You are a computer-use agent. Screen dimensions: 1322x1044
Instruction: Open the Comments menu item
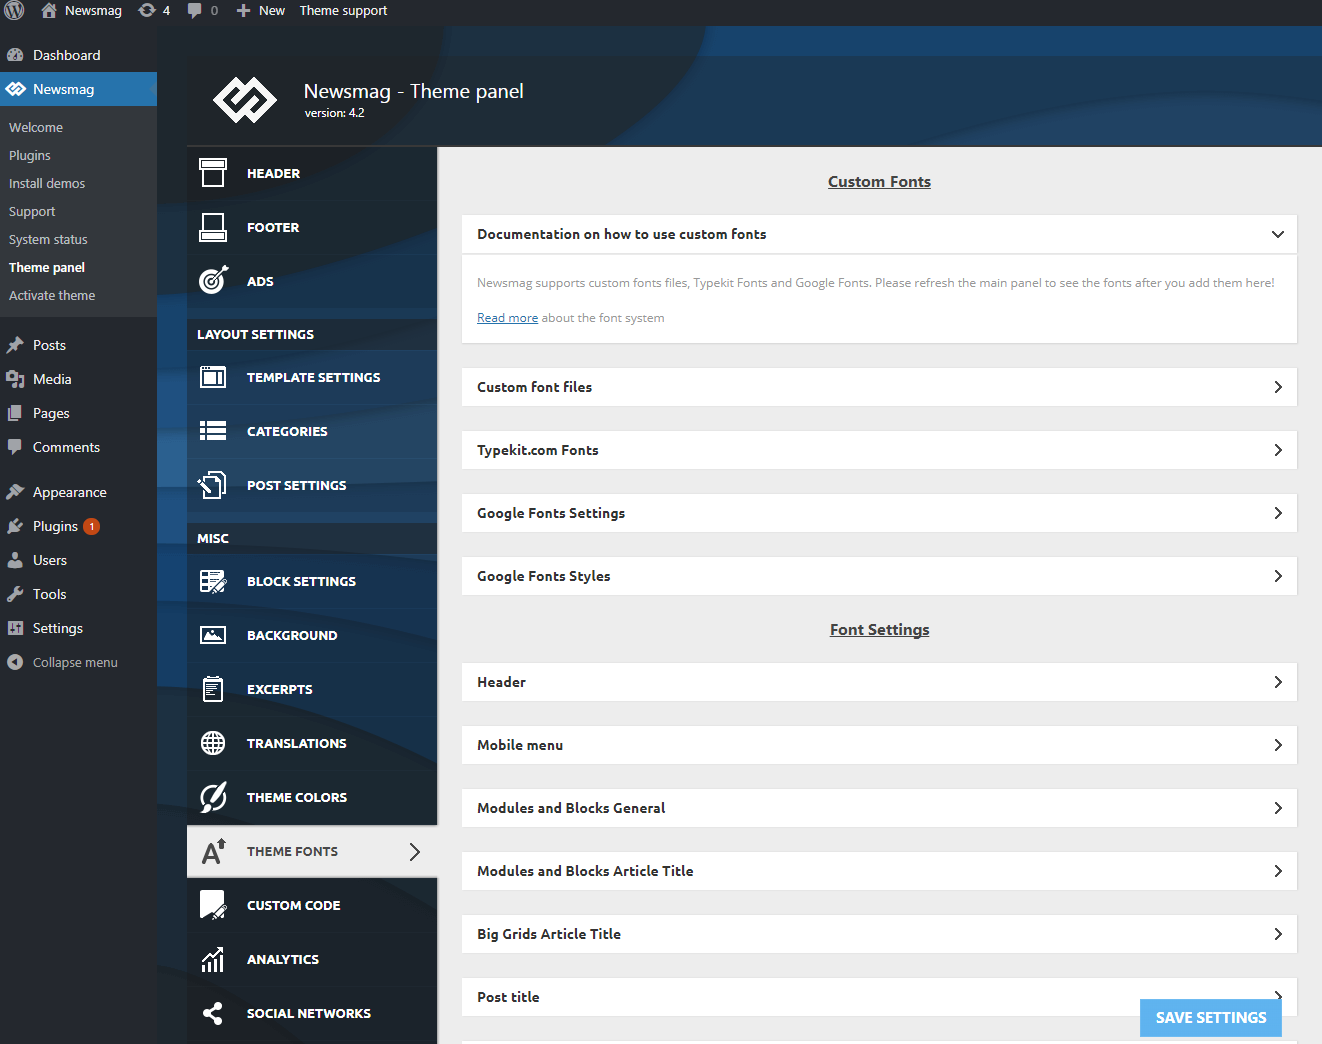tap(66, 447)
